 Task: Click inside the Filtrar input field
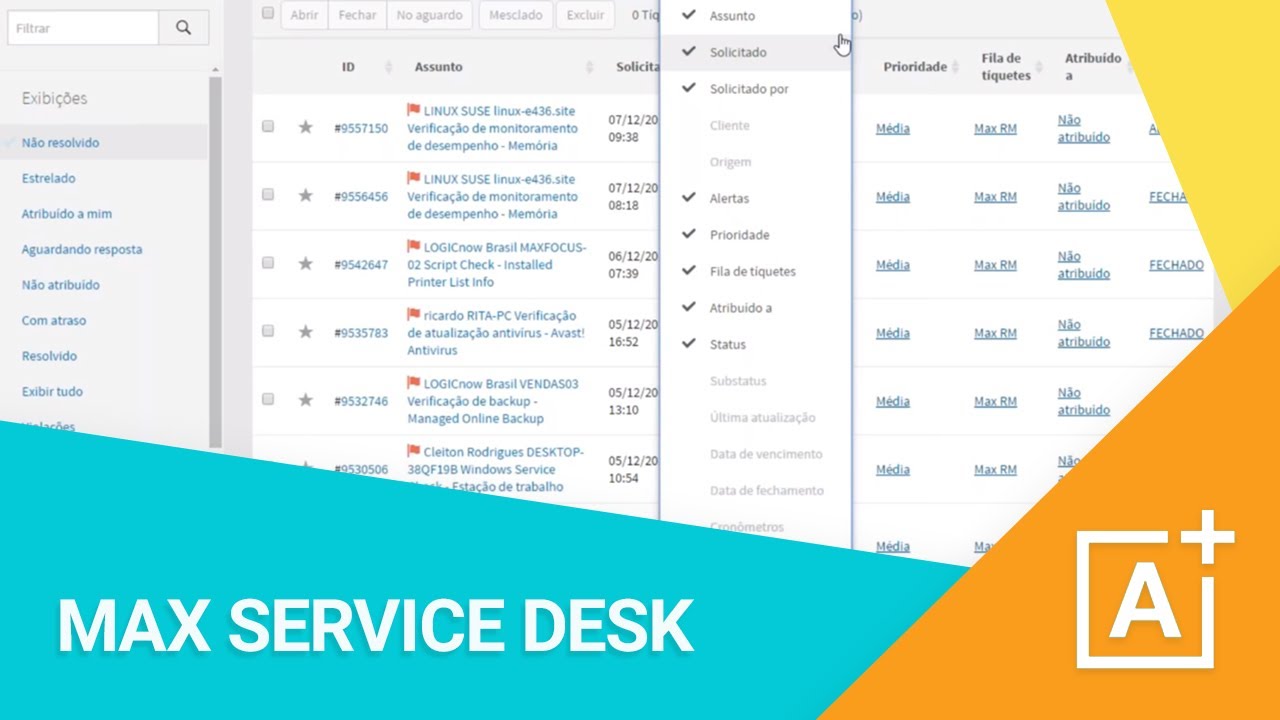[83, 28]
